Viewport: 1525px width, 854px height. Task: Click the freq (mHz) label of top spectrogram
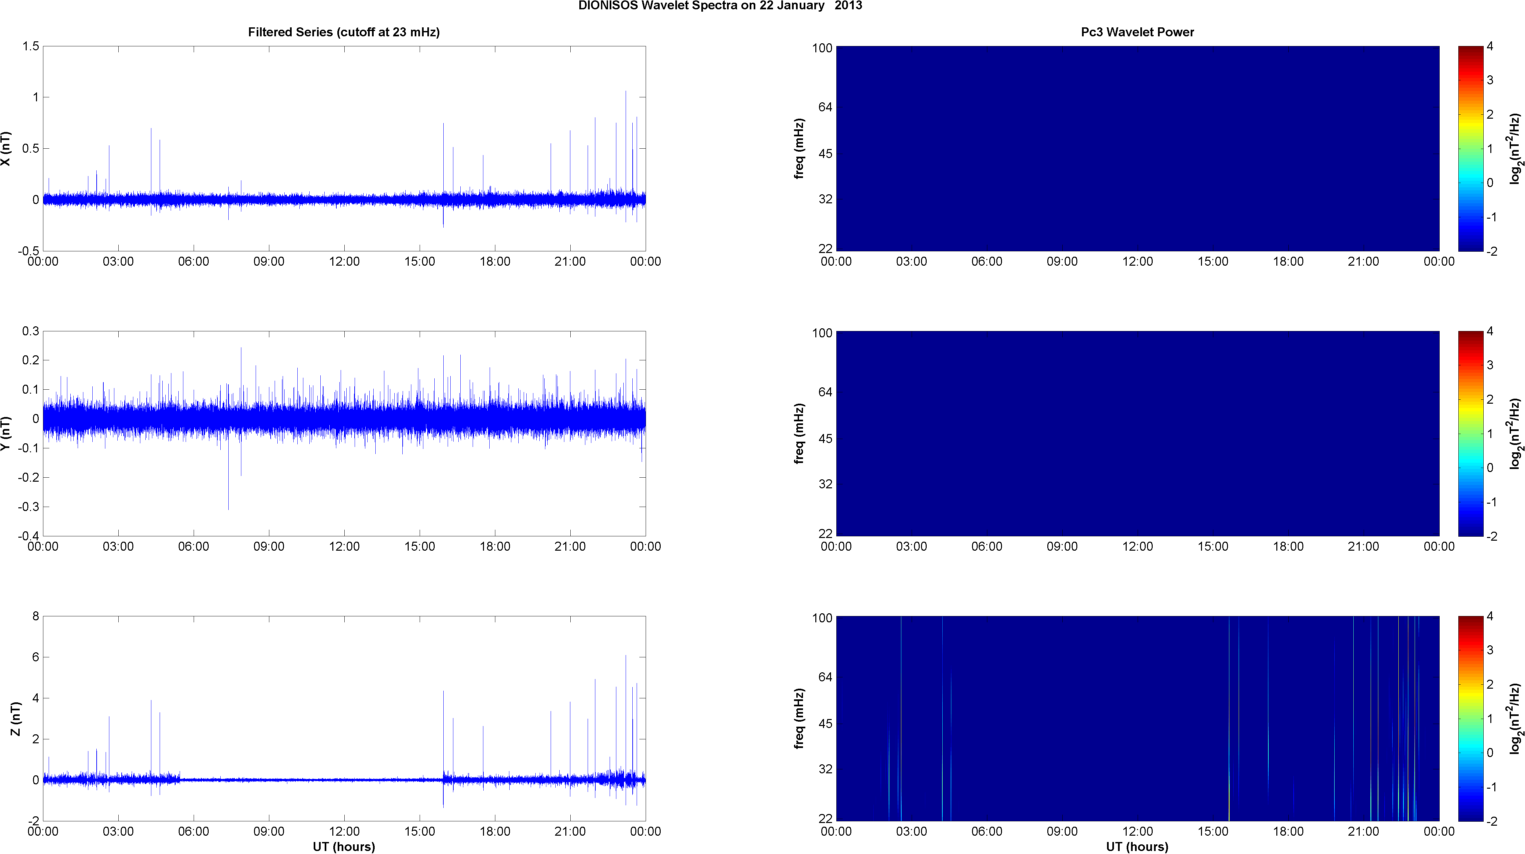799,149
